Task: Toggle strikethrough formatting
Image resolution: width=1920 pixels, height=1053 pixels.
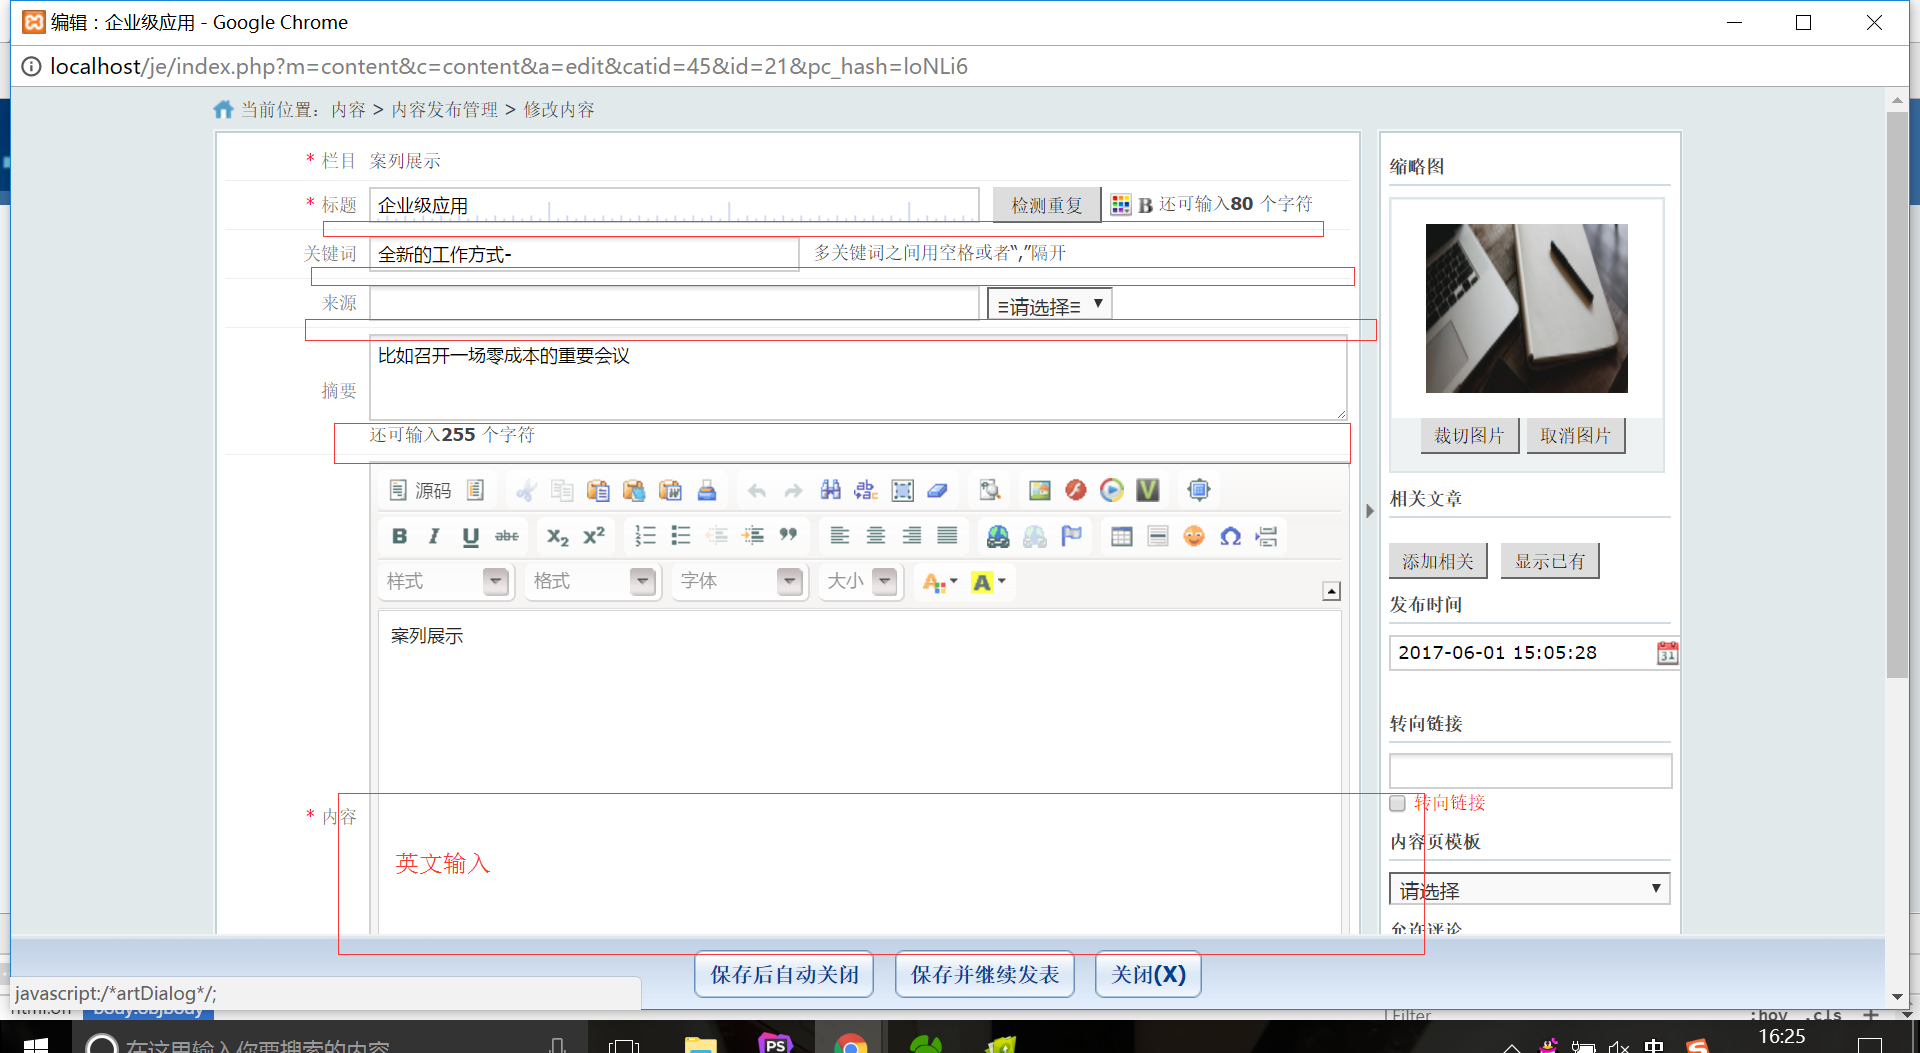Action: pyautogui.click(x=507, y=536)
